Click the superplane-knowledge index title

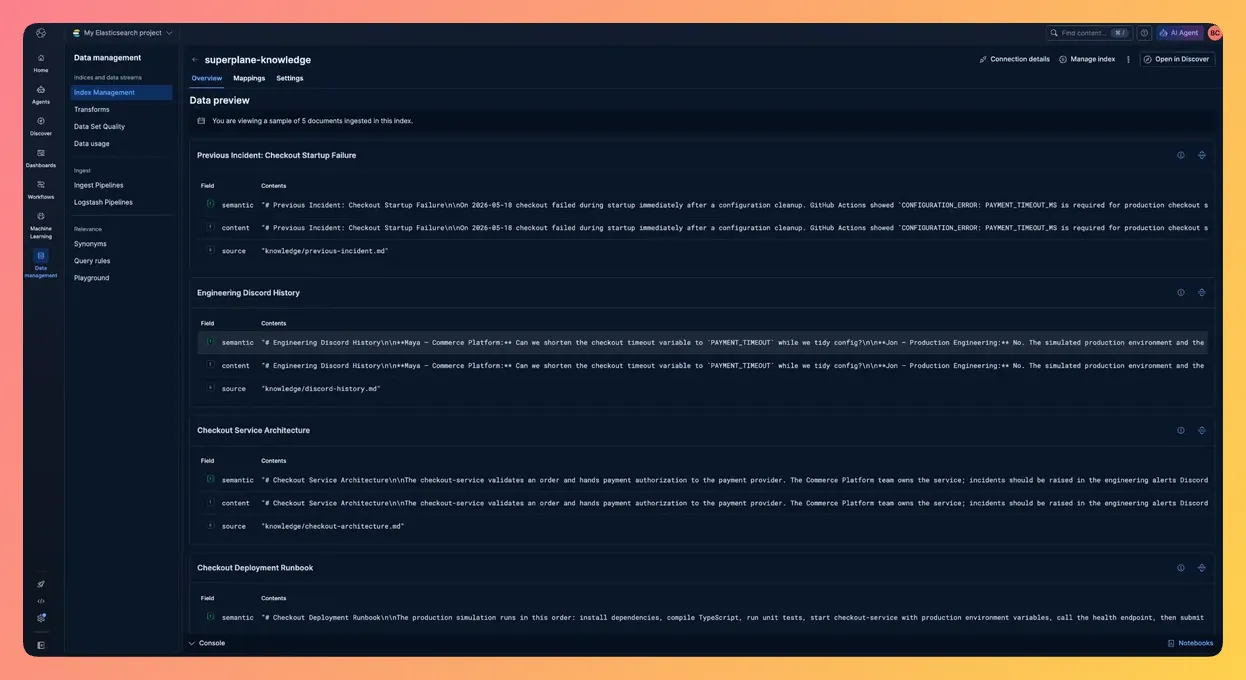258,60
